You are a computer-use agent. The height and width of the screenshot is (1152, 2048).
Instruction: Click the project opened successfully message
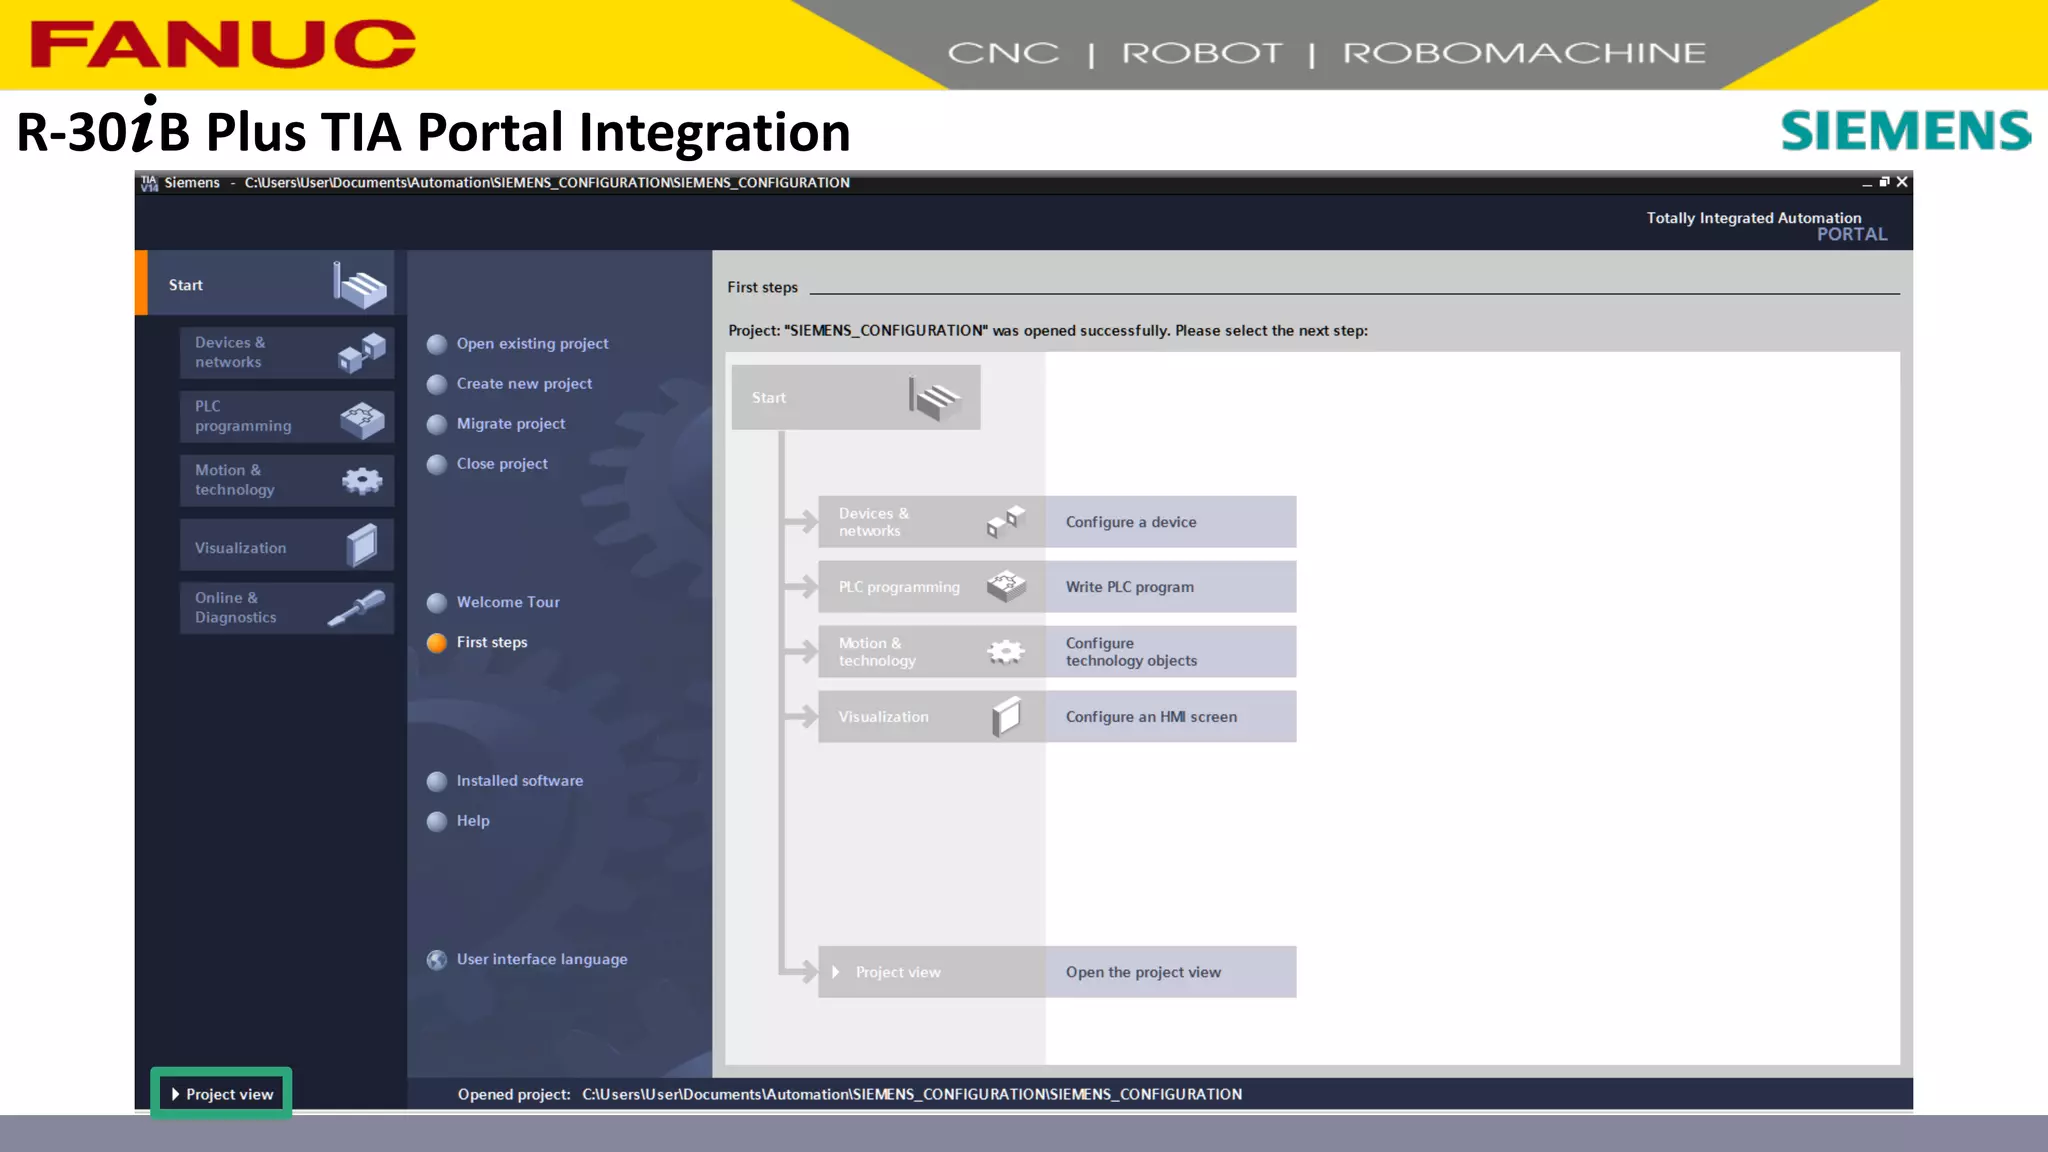click(1048, 330)
